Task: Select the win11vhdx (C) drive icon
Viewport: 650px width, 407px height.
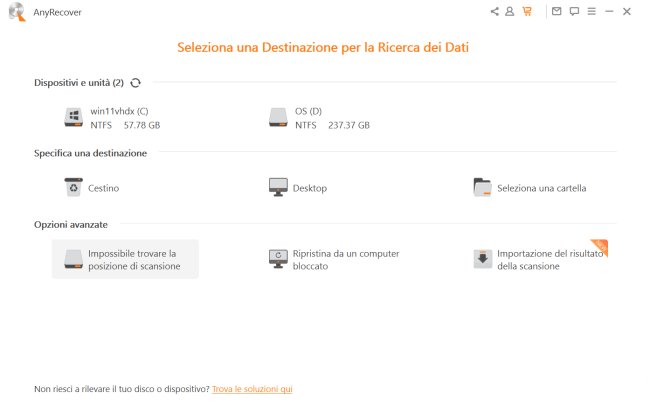Action: pos(73,117)
